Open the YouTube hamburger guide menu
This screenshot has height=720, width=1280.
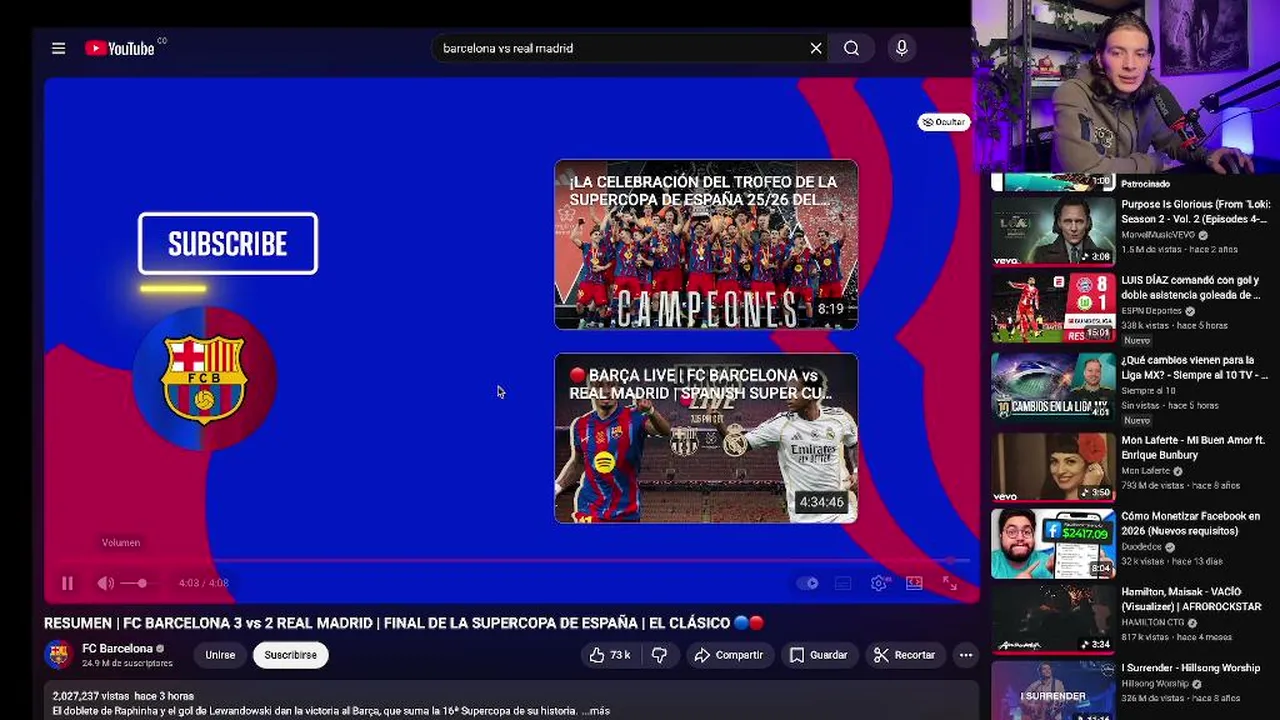coord(58,48)
